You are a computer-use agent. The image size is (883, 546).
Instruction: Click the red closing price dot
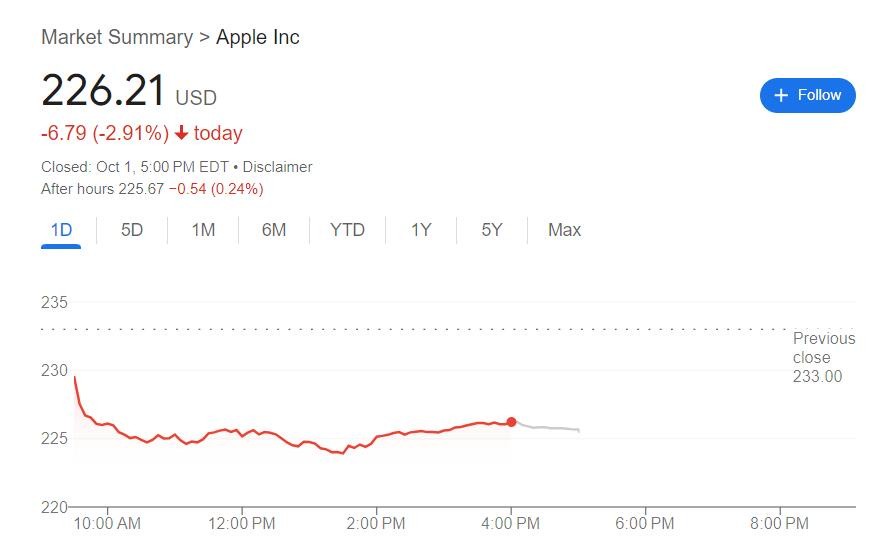[x=511, y=422]
